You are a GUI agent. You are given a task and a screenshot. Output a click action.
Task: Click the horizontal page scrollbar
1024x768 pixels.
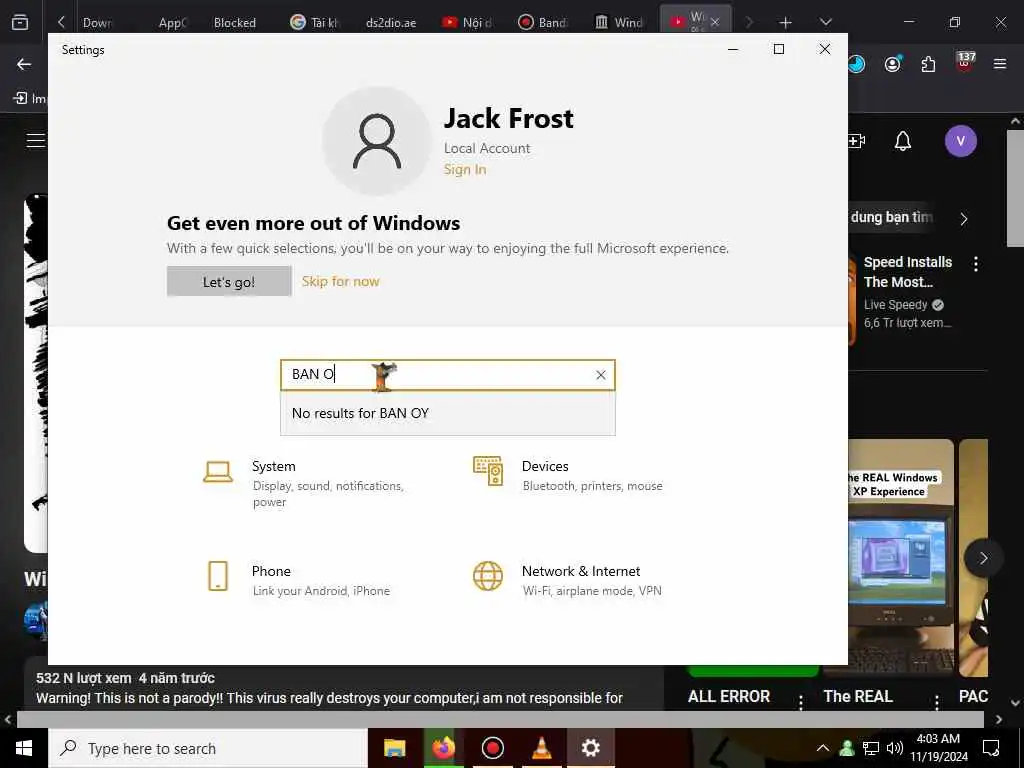(x=500, y=720)
